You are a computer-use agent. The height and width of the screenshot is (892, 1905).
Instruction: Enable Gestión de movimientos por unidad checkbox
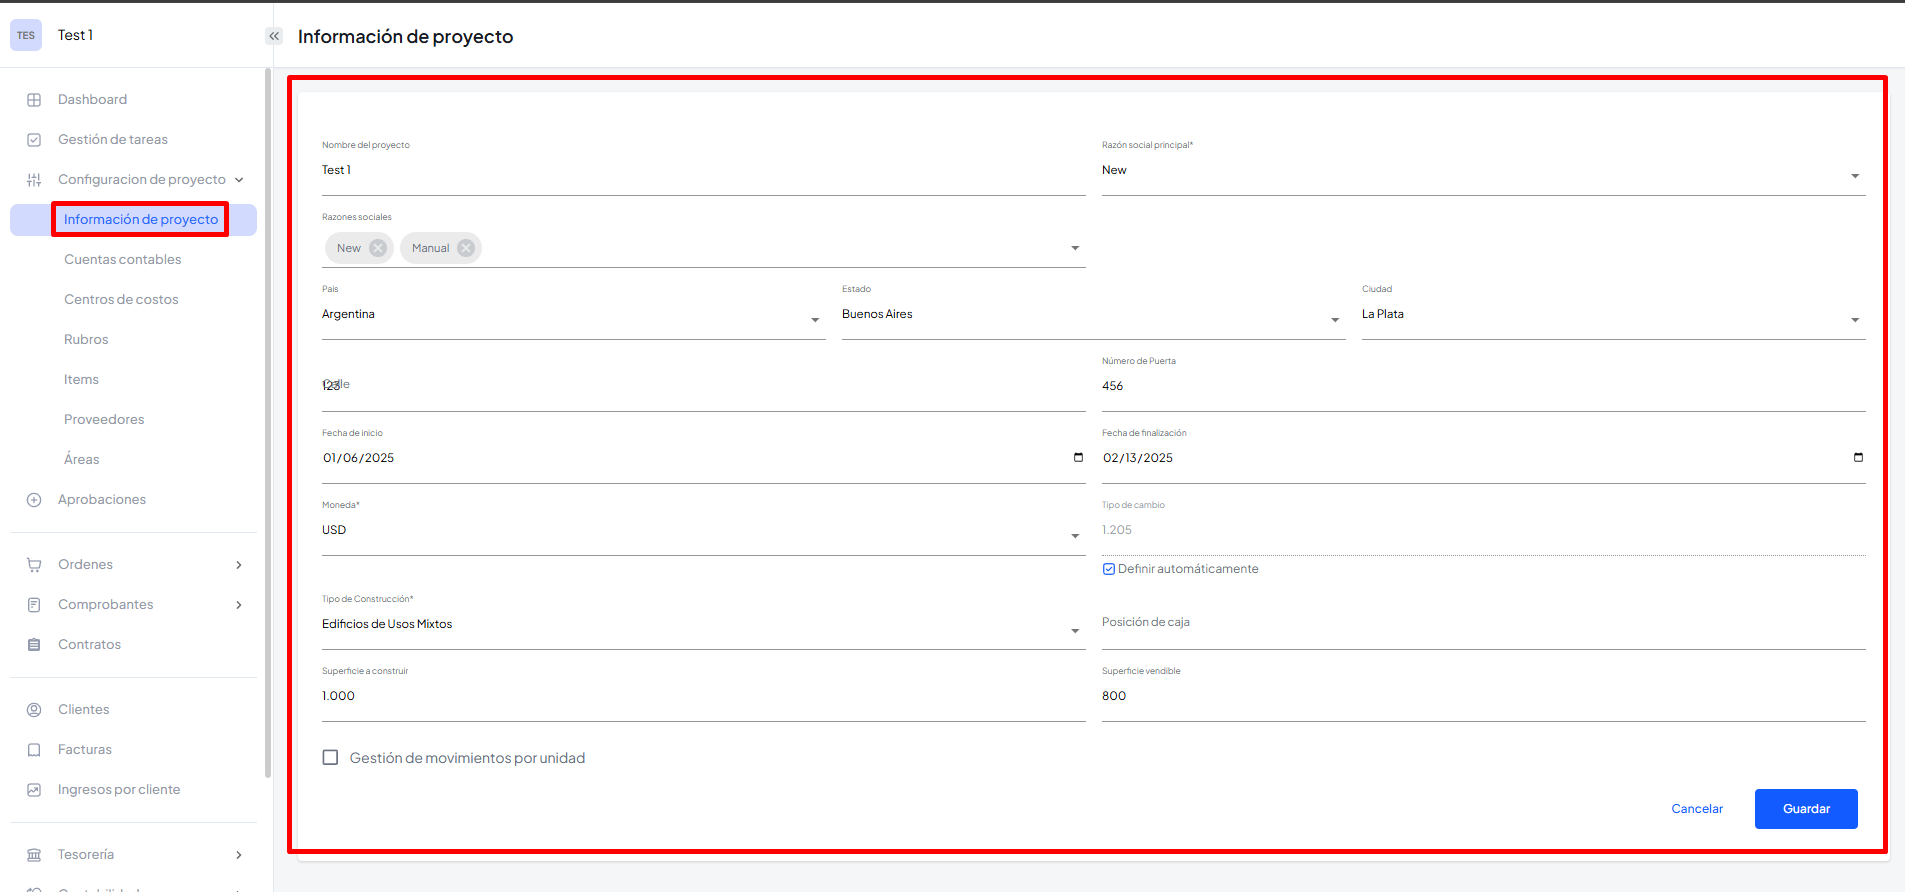pos(330,758)
